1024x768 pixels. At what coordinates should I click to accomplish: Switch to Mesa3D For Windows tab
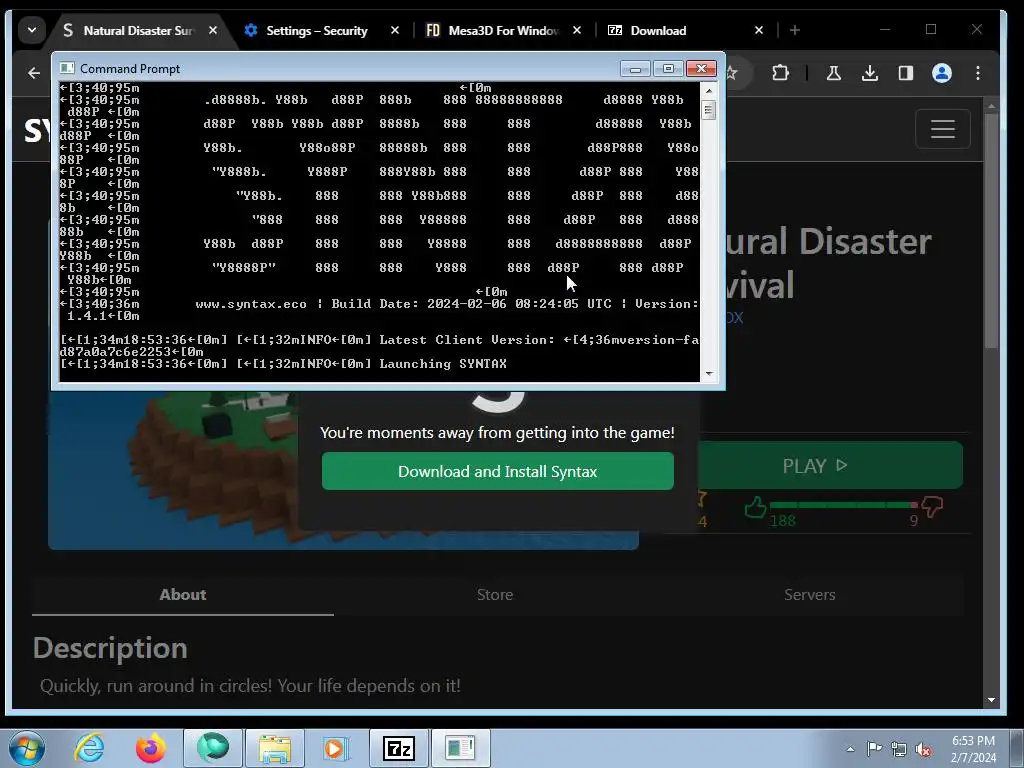[503, 31]
